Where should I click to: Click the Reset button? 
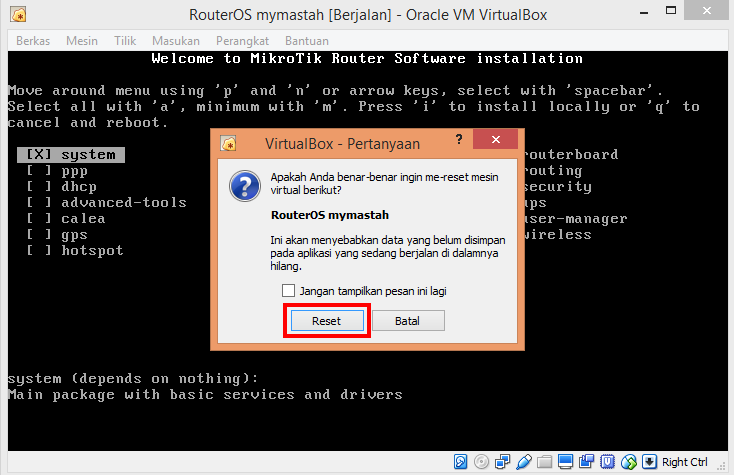pos(327,321)
